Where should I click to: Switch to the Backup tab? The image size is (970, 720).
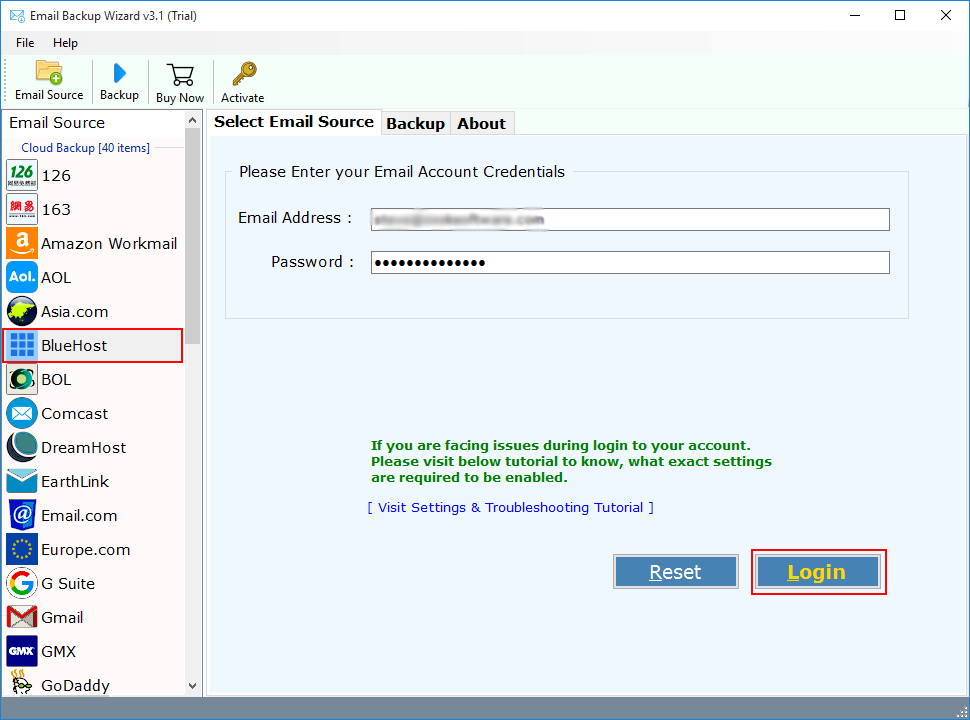pyautogui.click(x=415, y=124)
